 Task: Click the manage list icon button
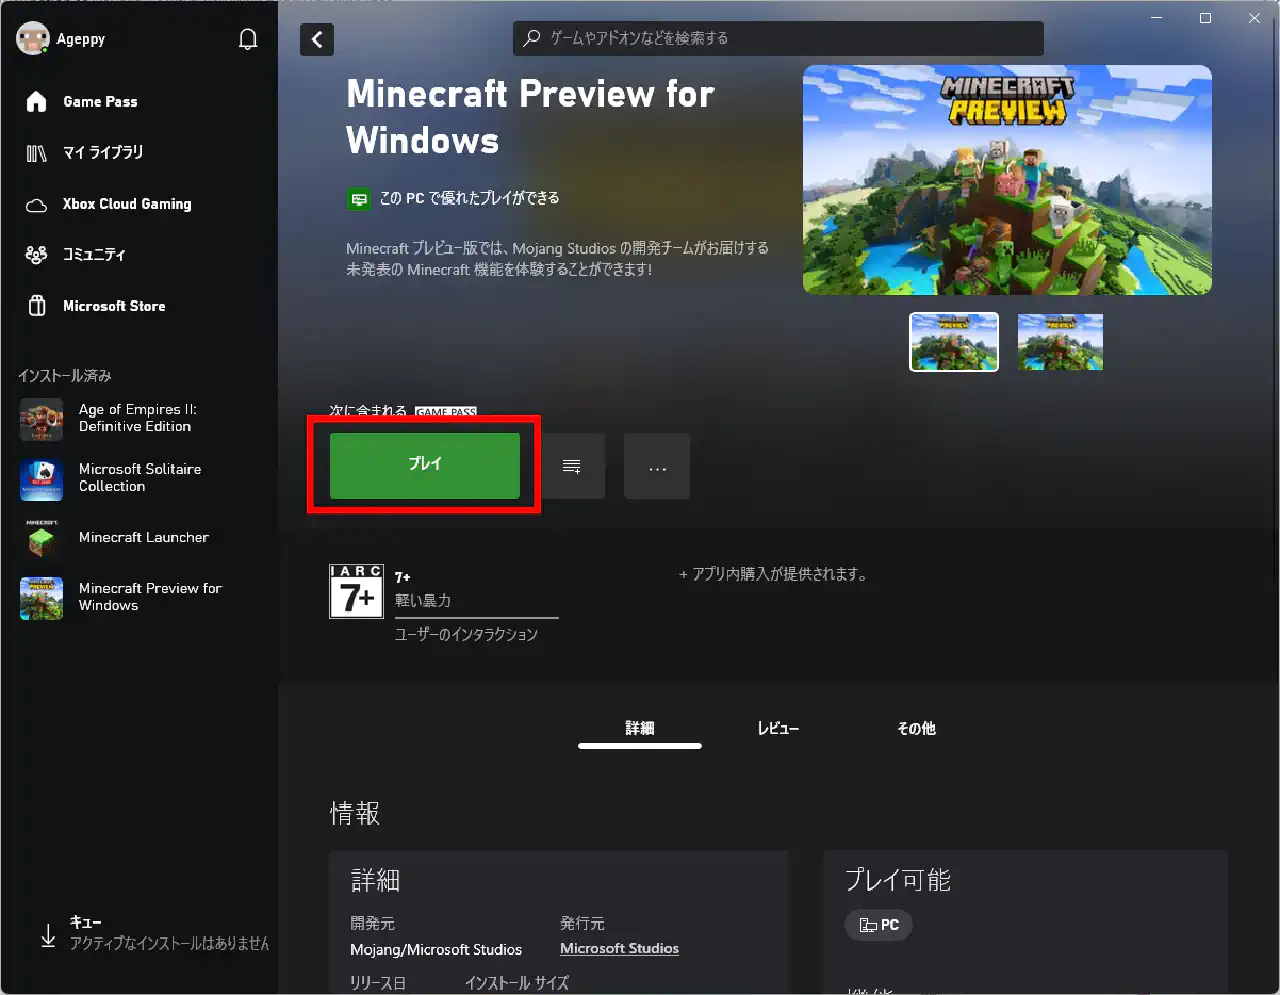(x=572, y=466)
